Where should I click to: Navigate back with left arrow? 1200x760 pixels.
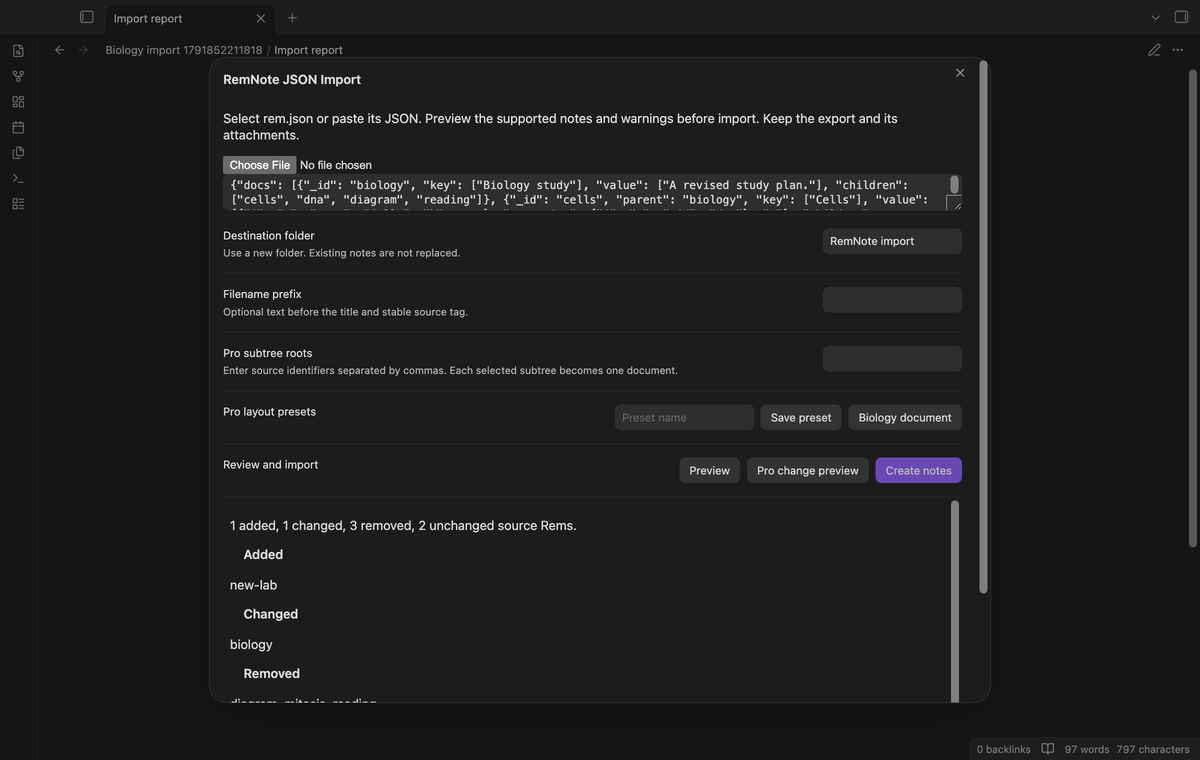pyautogui.click(x=60, y=50)
